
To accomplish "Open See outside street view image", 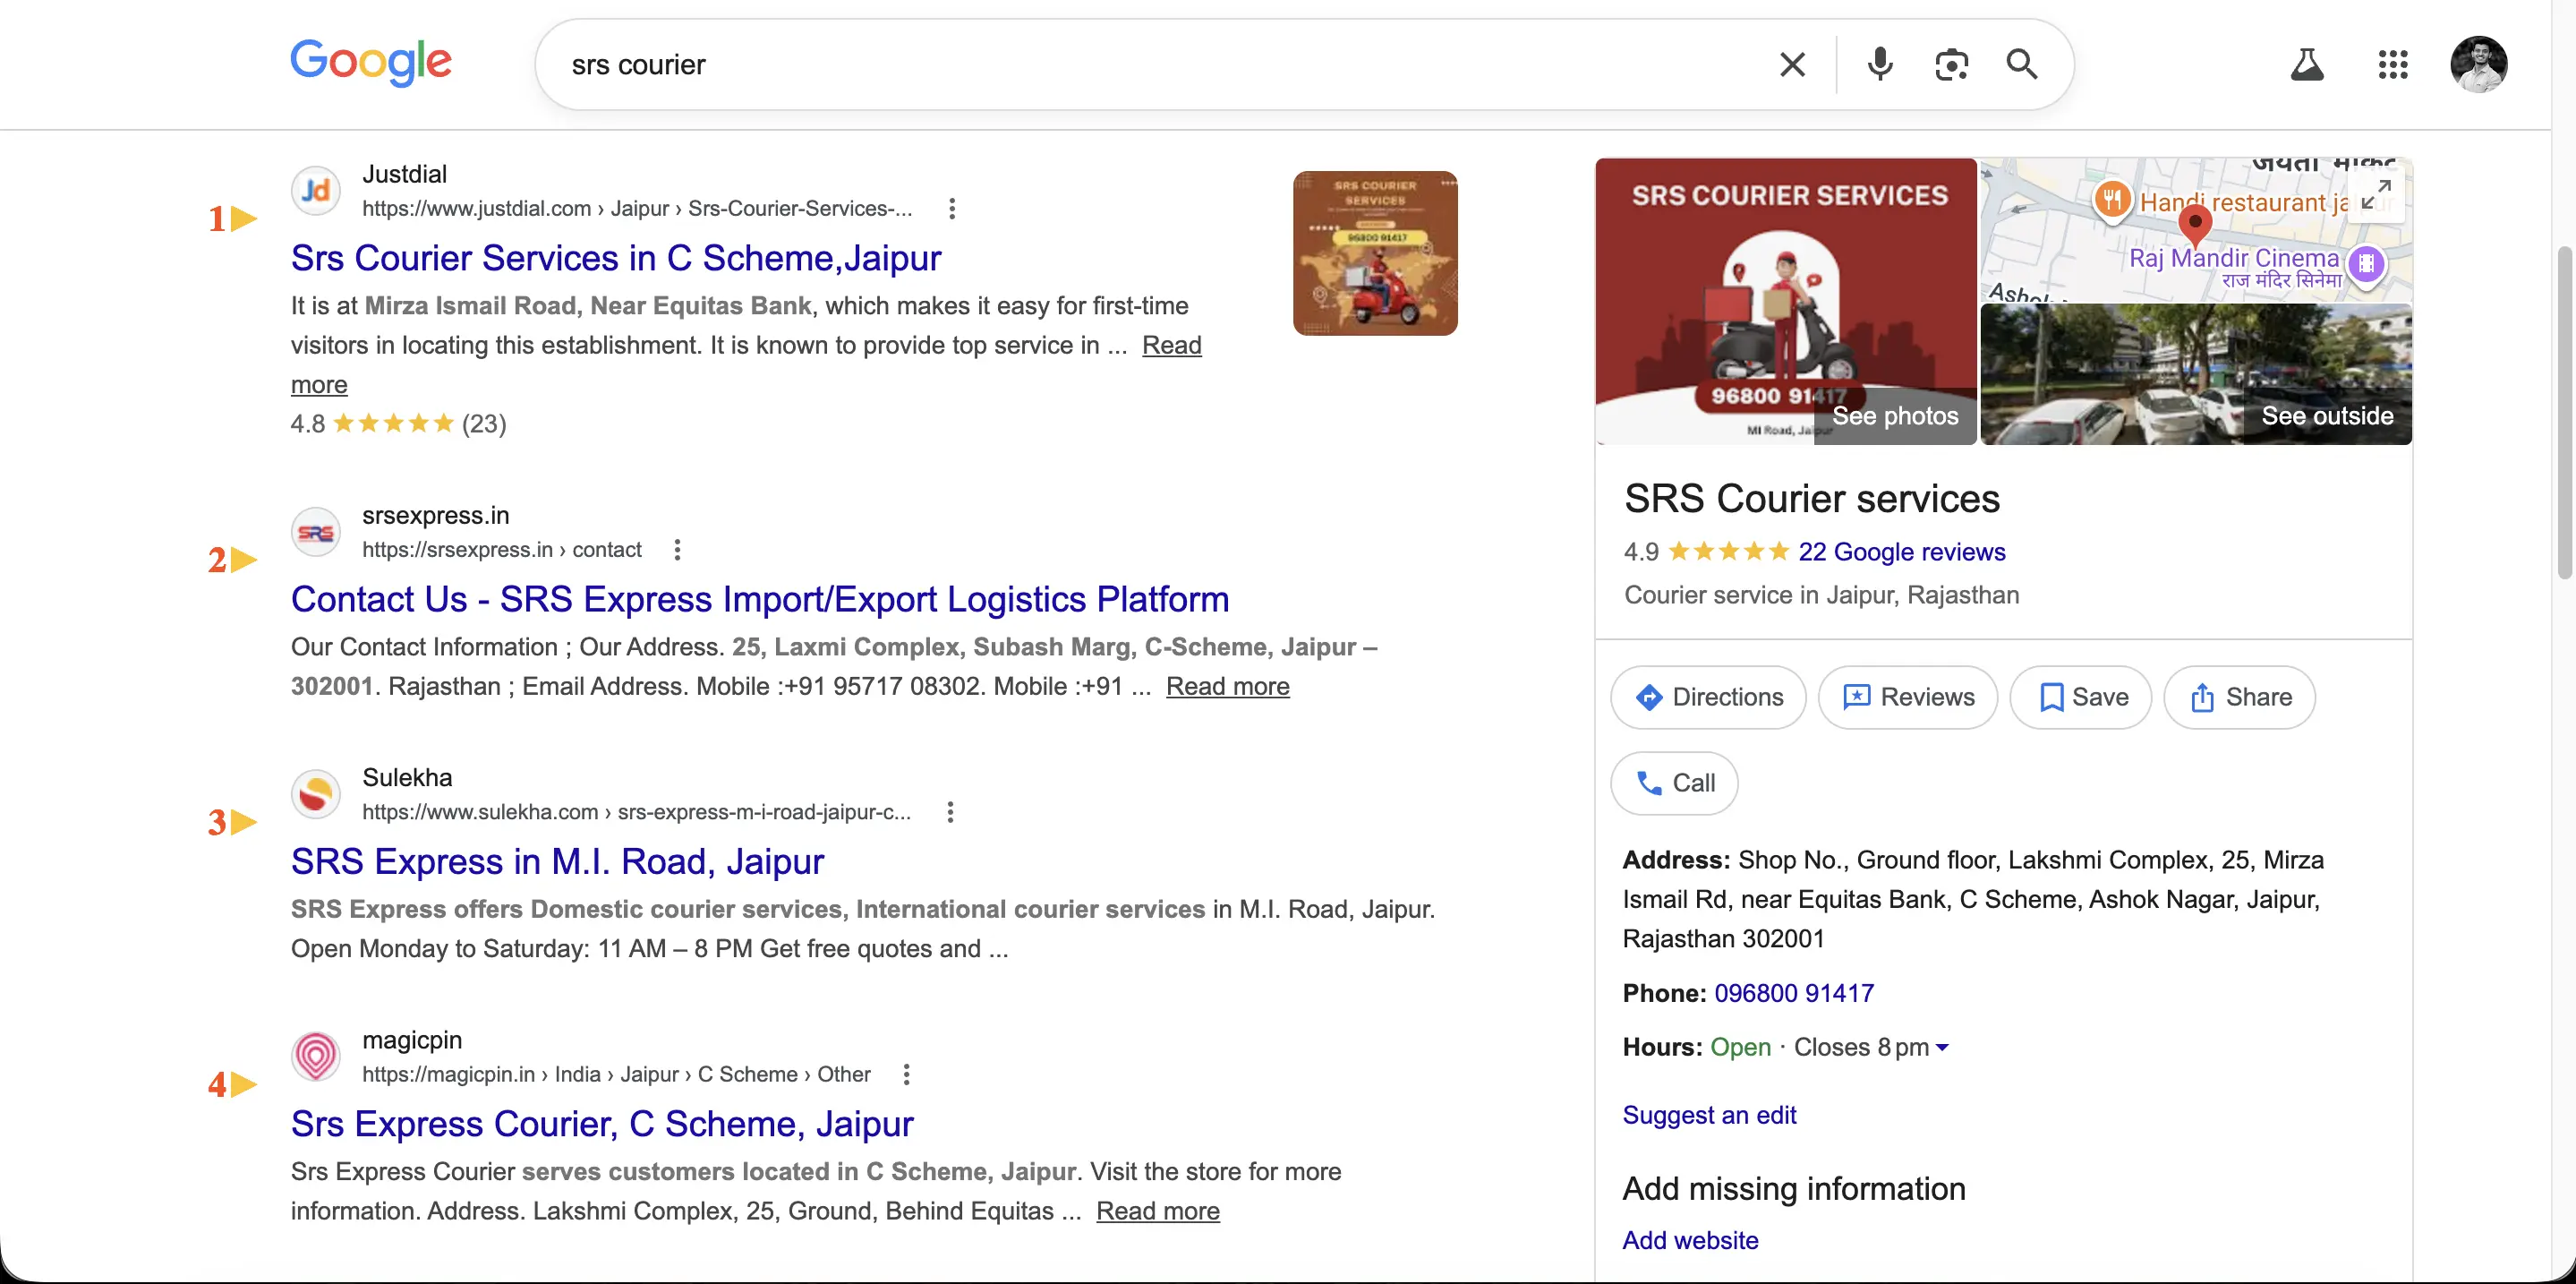I will (2196, 375).
